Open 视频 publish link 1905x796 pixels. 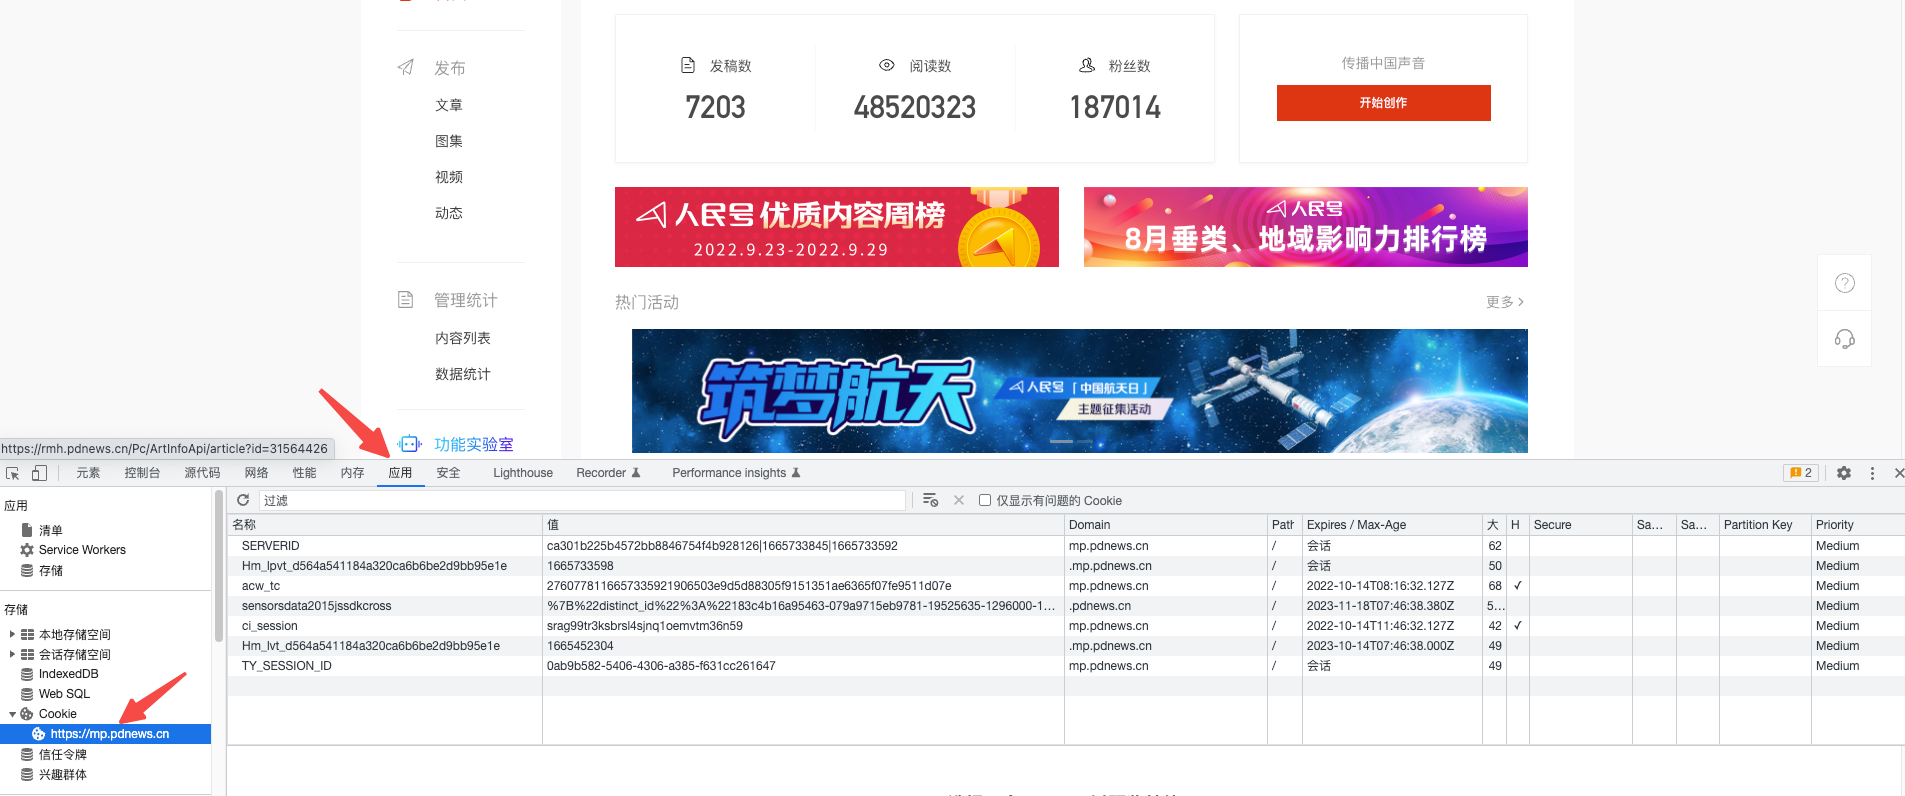(449, 177)
